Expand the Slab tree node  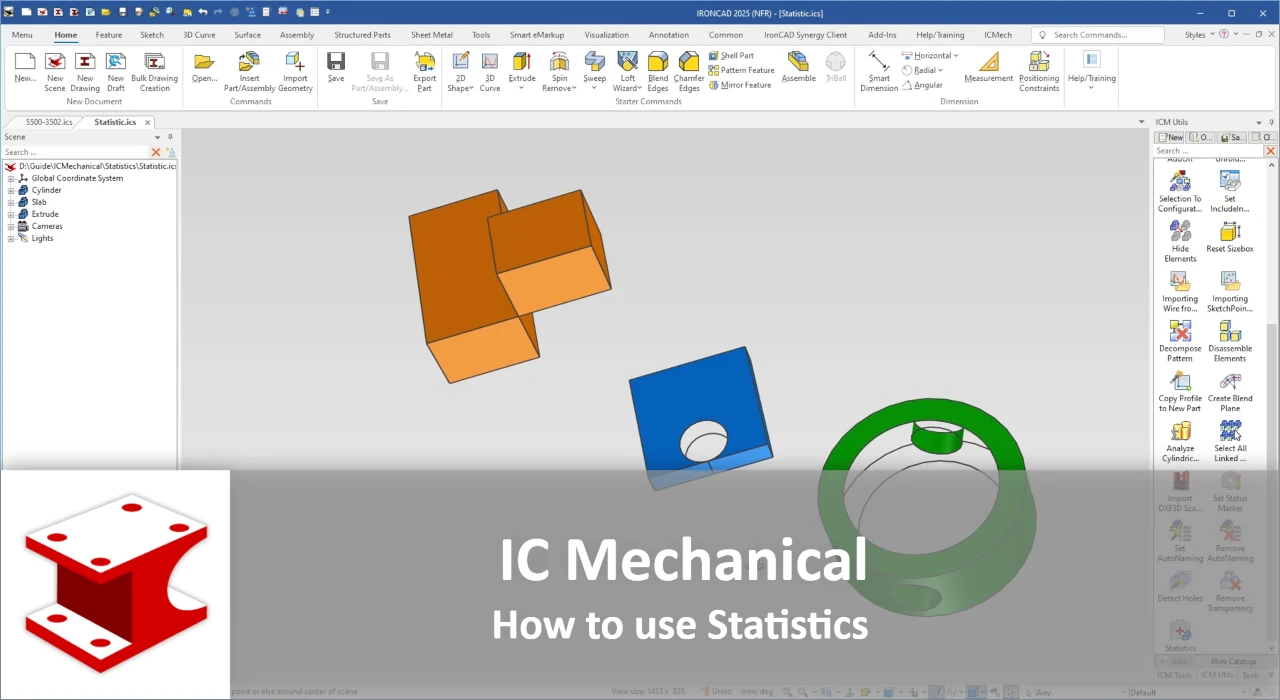(x=11, y=202)
